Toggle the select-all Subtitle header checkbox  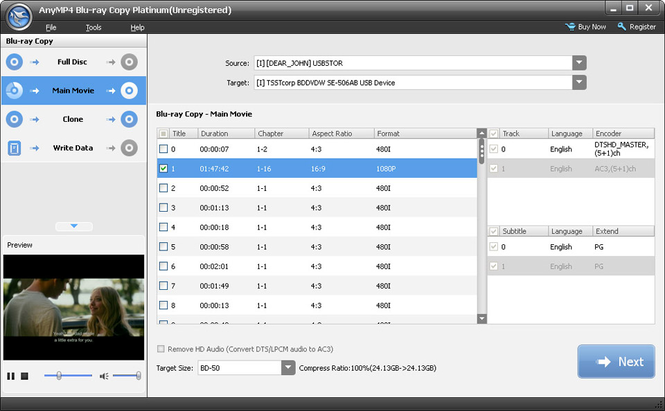point(493,231)
